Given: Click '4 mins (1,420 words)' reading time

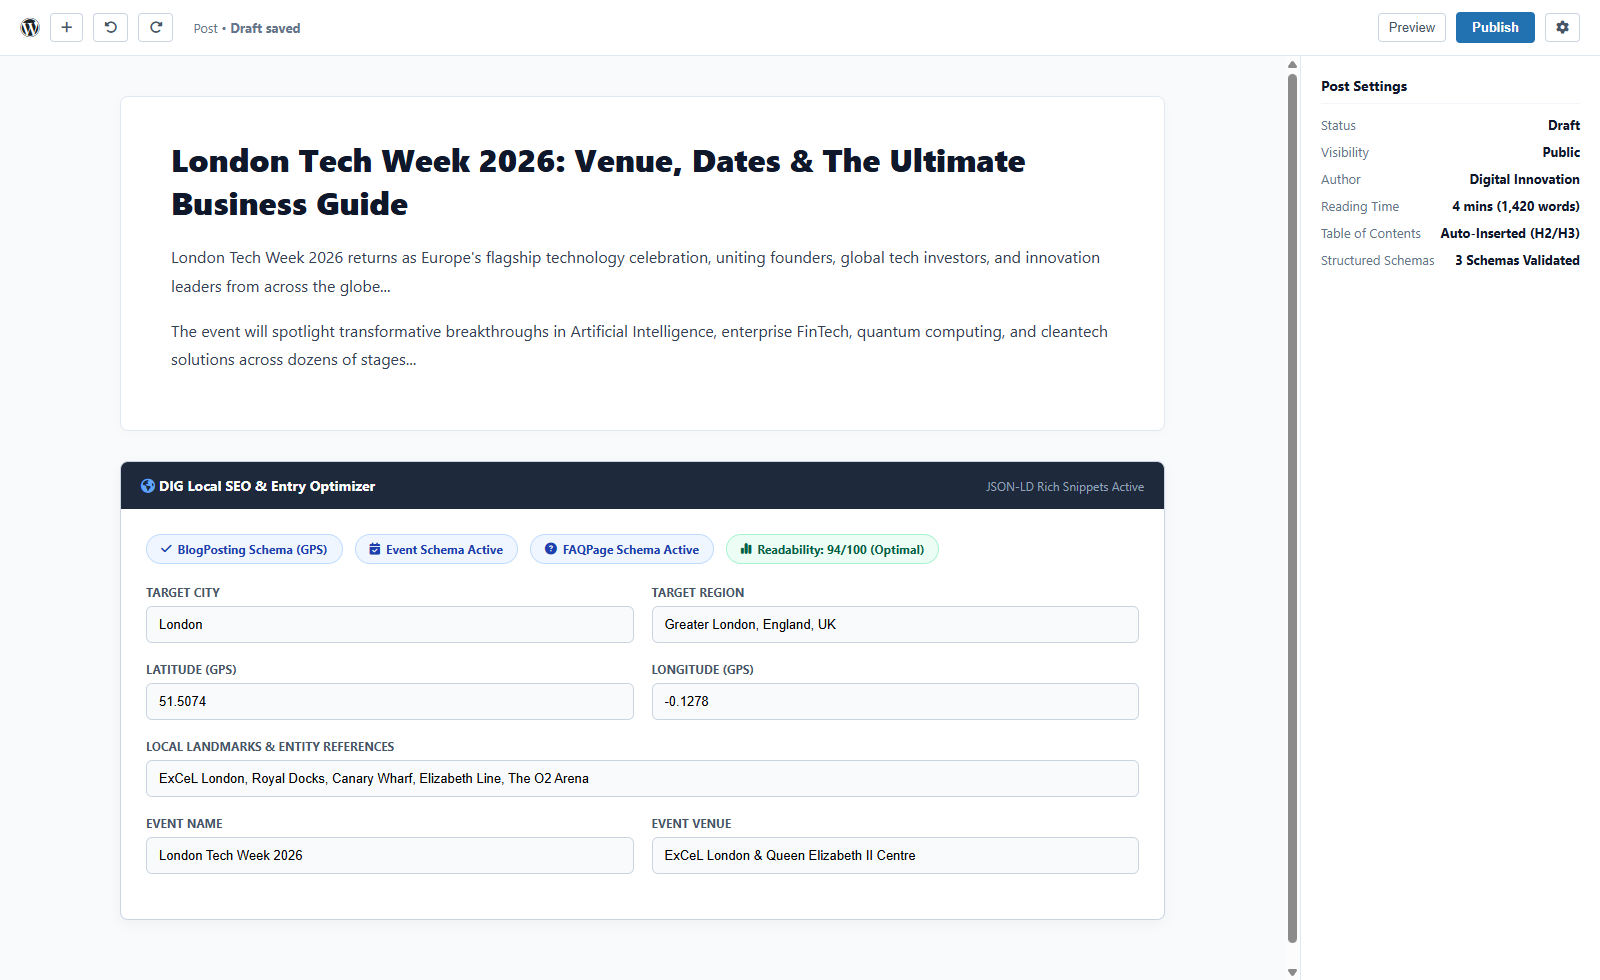Looking at the screenshot, I should pos(1516,206).
